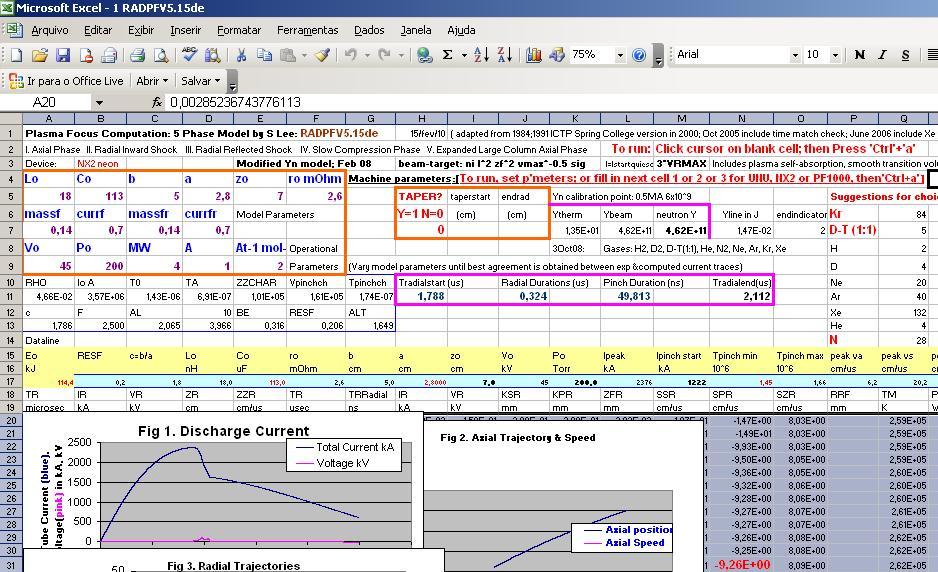938x572 pixels.
Task: Click the Excel workbook icon beside Arquivo
Action: 14,30
